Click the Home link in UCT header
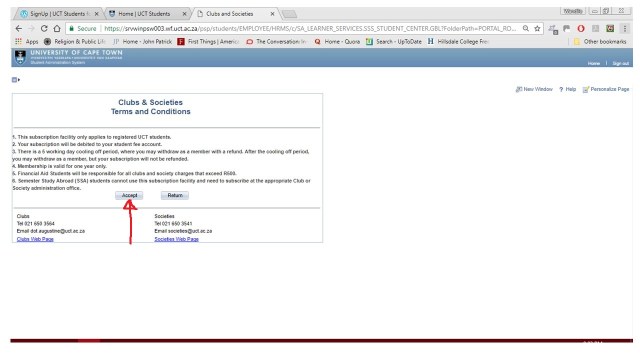 click(x=594, y=63)
